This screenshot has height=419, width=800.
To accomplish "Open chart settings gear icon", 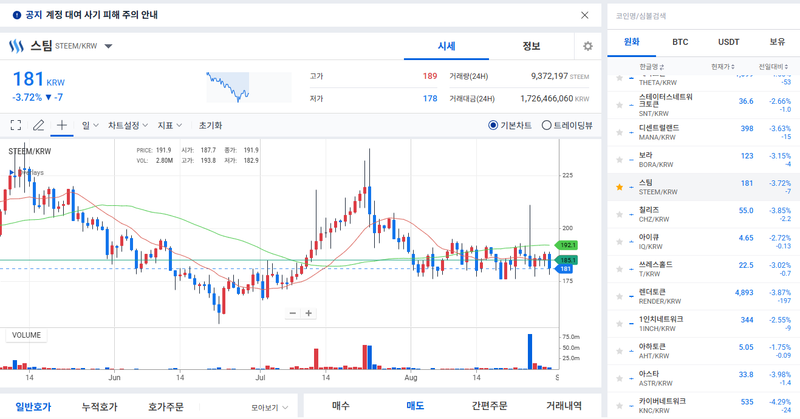I will point(588,46).
